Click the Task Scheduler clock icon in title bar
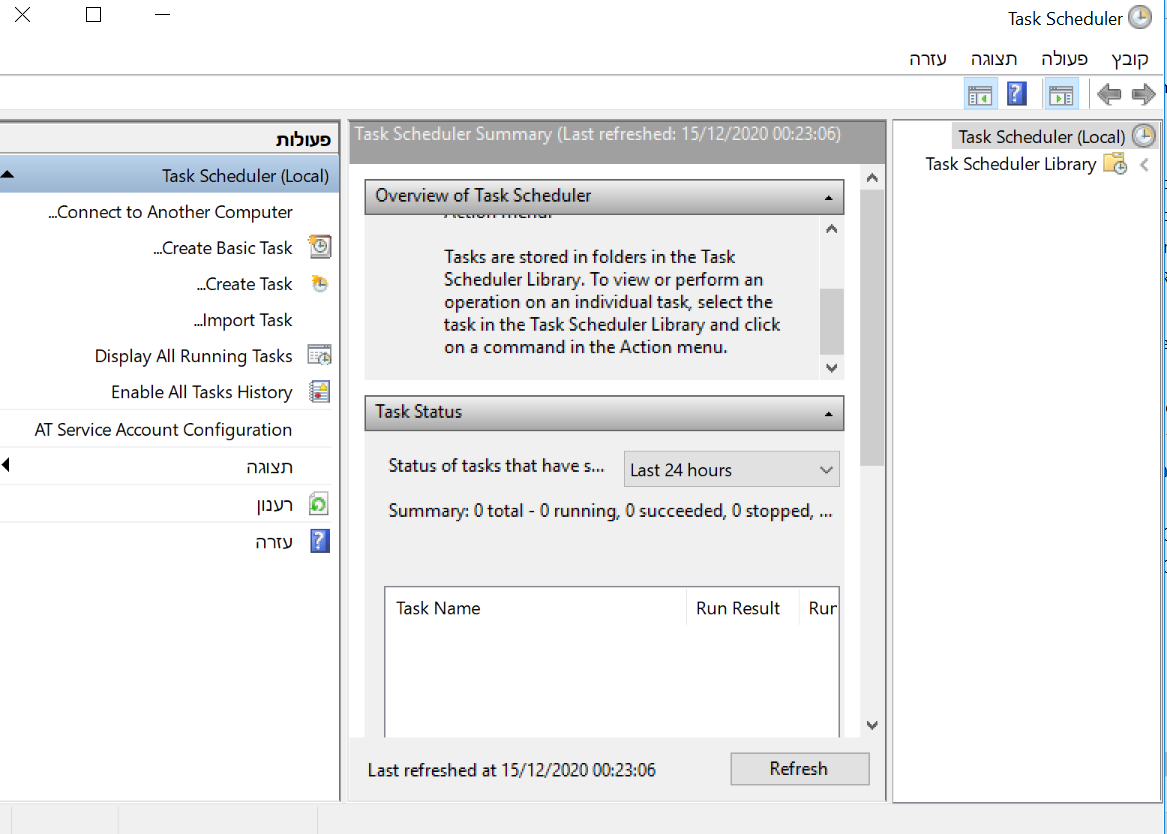This screenshot has width=1167, height=834. point(1139,17)
